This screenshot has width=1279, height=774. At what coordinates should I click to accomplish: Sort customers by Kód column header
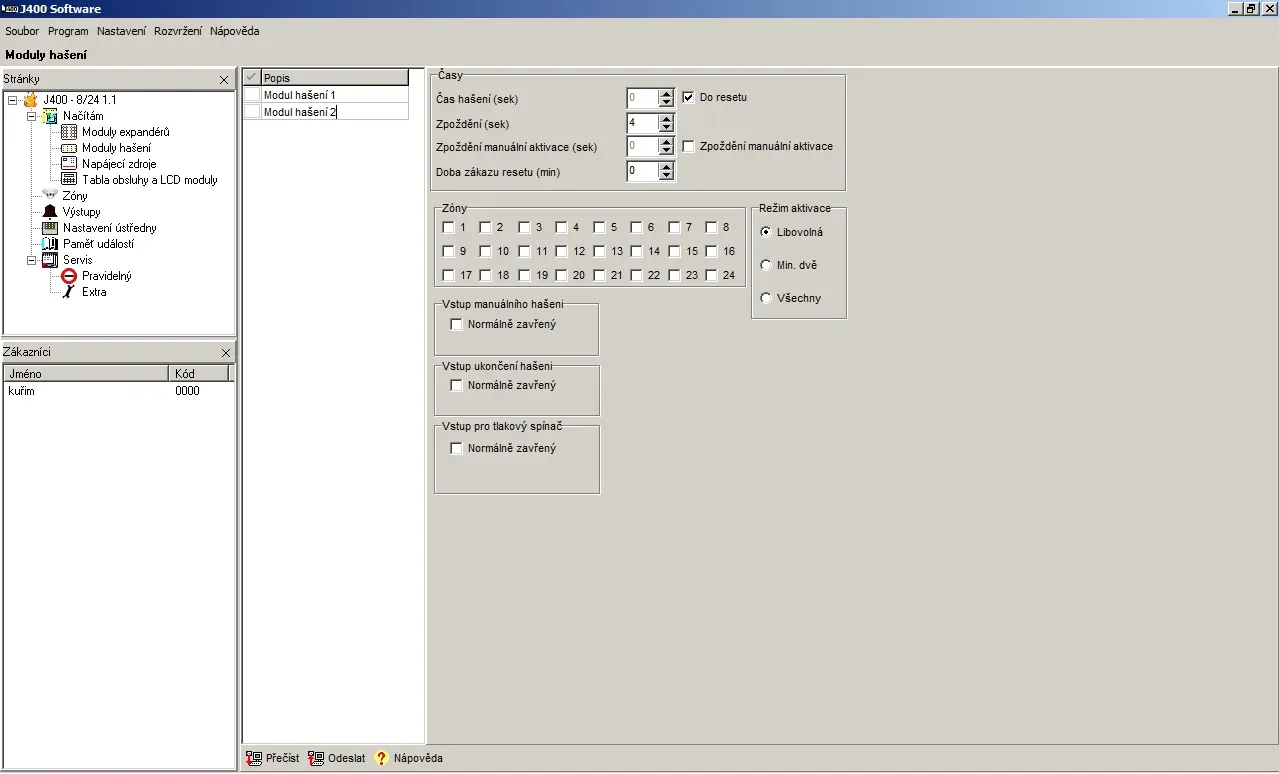pyautogui.click(x=199, y=373)
